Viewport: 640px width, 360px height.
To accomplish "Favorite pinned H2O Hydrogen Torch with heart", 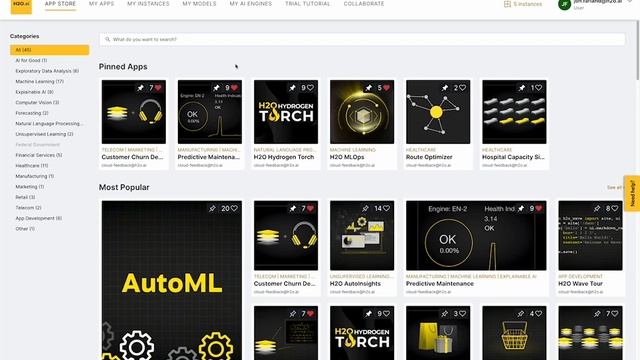I will tap(310, 88).
